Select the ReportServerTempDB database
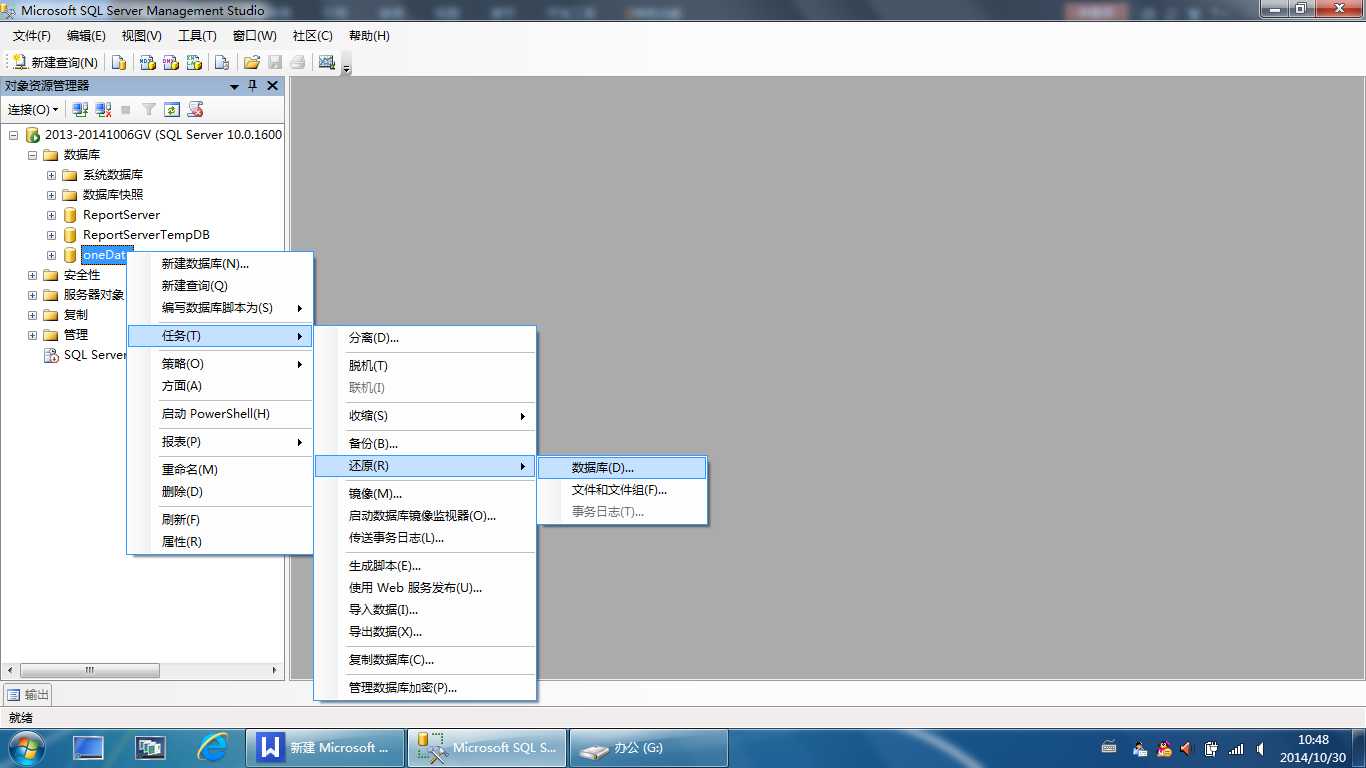 click(x=146, y=235)
